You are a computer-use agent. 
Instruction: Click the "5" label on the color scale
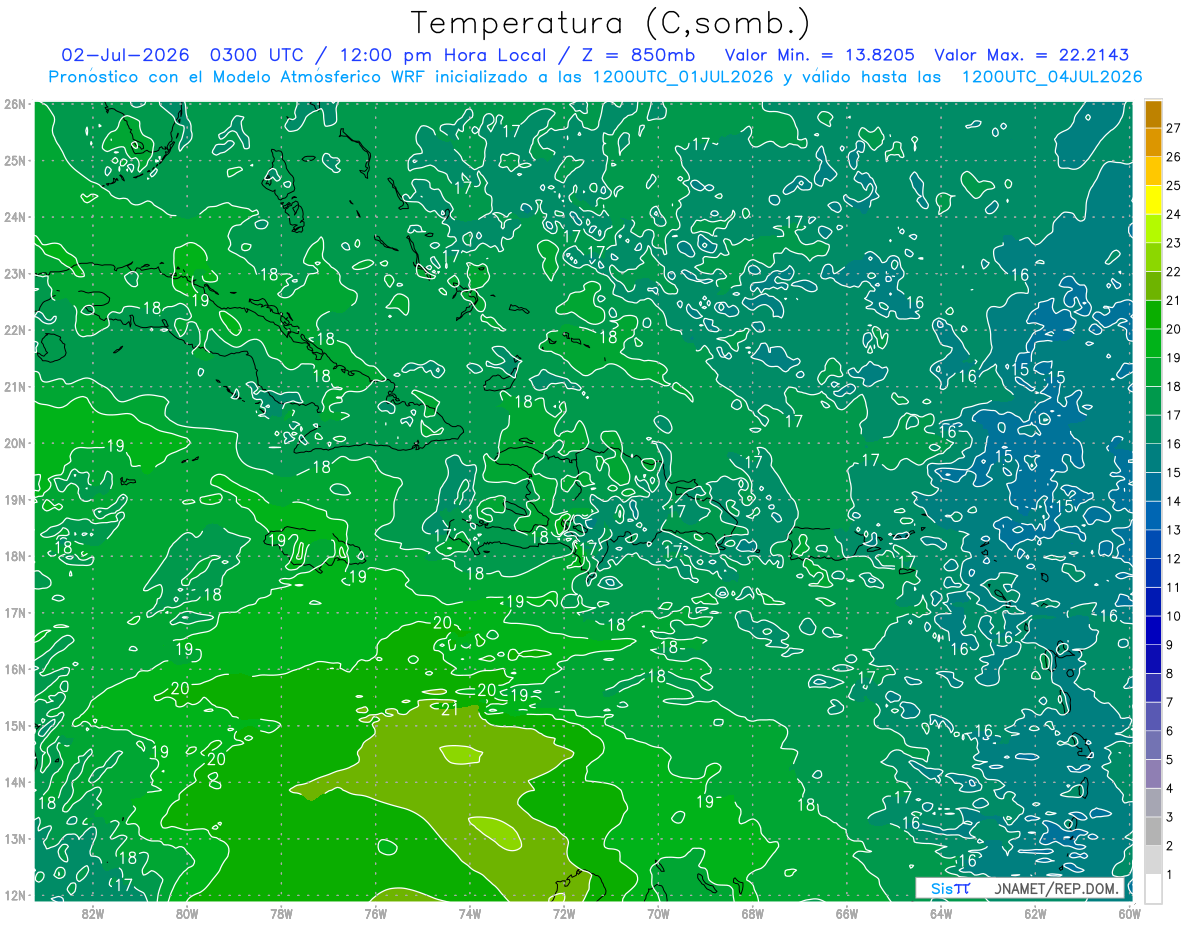[1171, 760]
